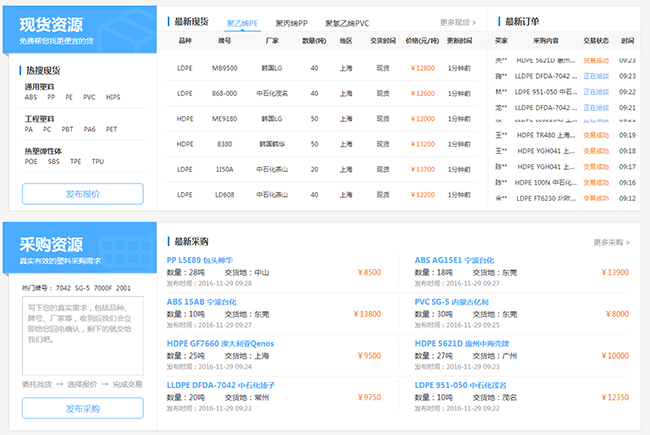Click the purchase requirement text box
Screen dimensions: 650x435
83,335
